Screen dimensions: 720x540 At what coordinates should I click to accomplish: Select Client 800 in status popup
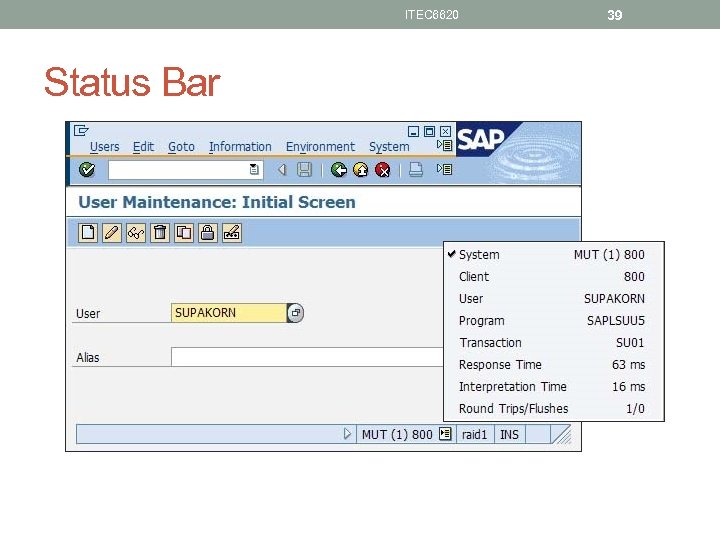pyautogui.click(x=554, y=276)
